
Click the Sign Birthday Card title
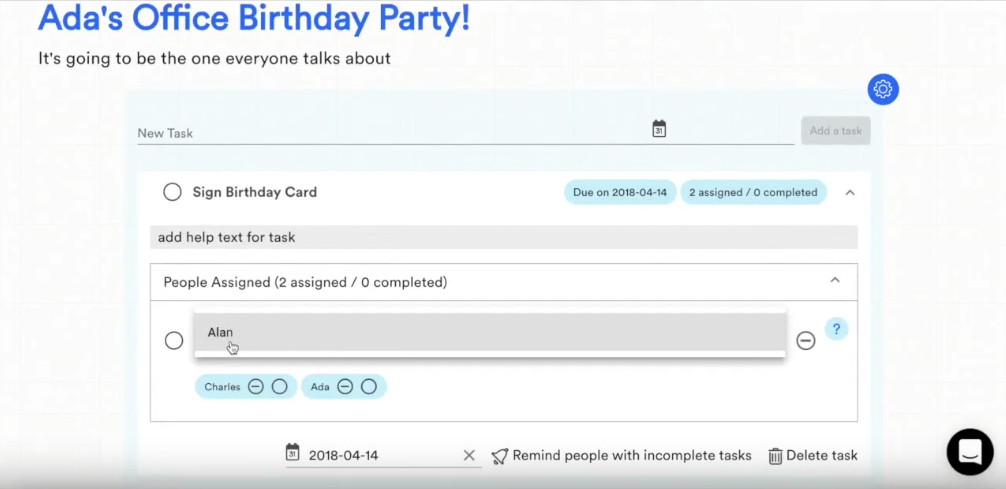pyautogui.click(x=255, y=192)
